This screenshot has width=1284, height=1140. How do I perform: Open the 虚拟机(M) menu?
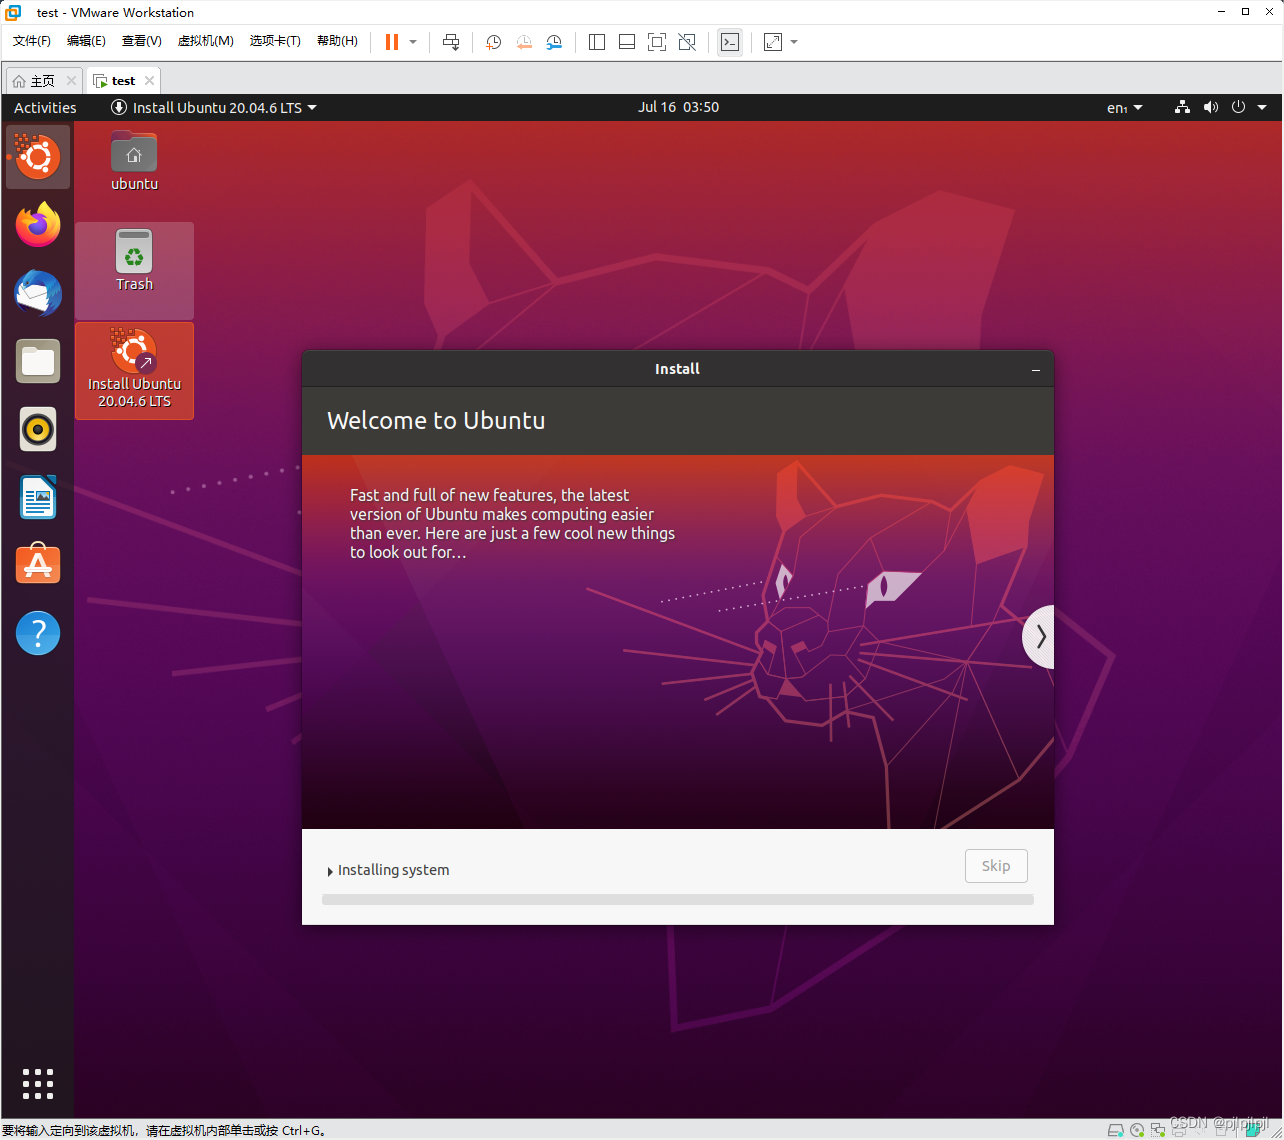point(205,41)
